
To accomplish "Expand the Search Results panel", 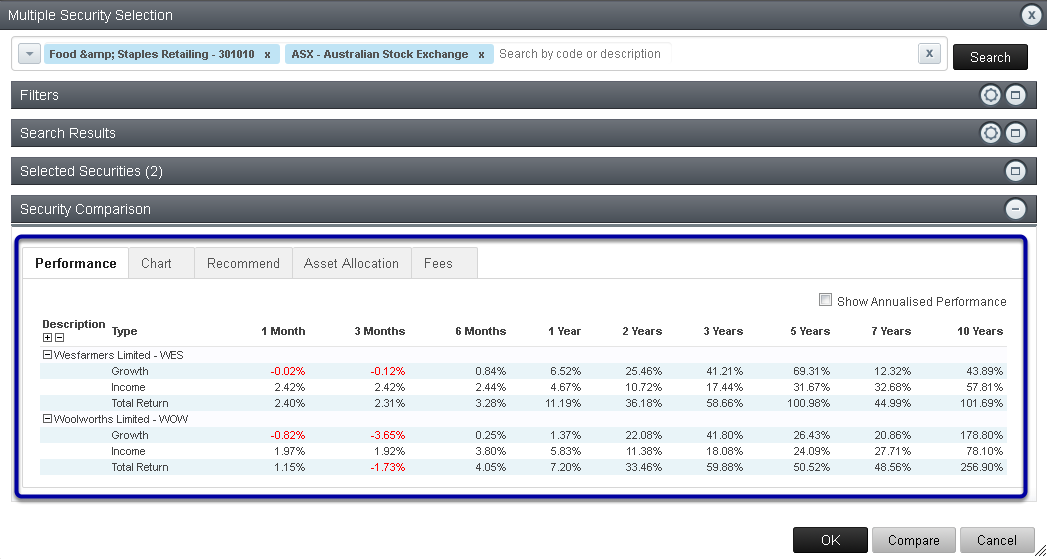I will (x=1016, y=134).
